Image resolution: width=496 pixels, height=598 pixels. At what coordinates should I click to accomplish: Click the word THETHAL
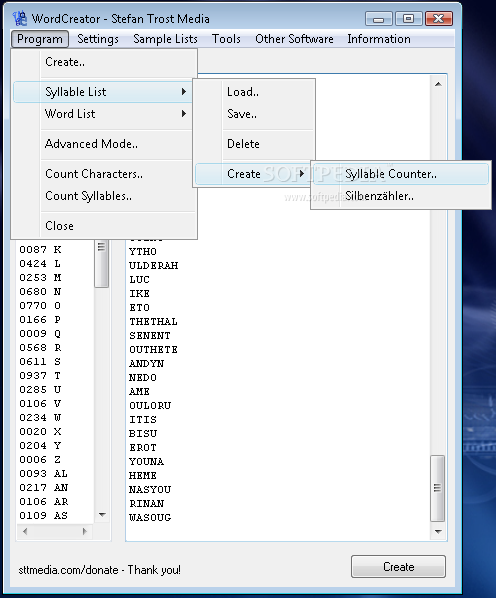(153, 322)
